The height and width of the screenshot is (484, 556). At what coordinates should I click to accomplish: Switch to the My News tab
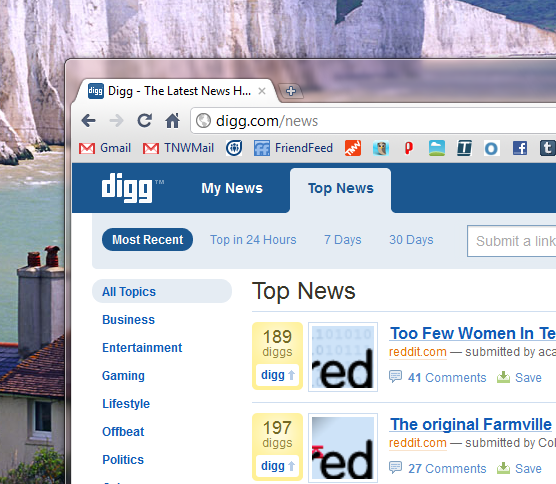click(232, 188)
